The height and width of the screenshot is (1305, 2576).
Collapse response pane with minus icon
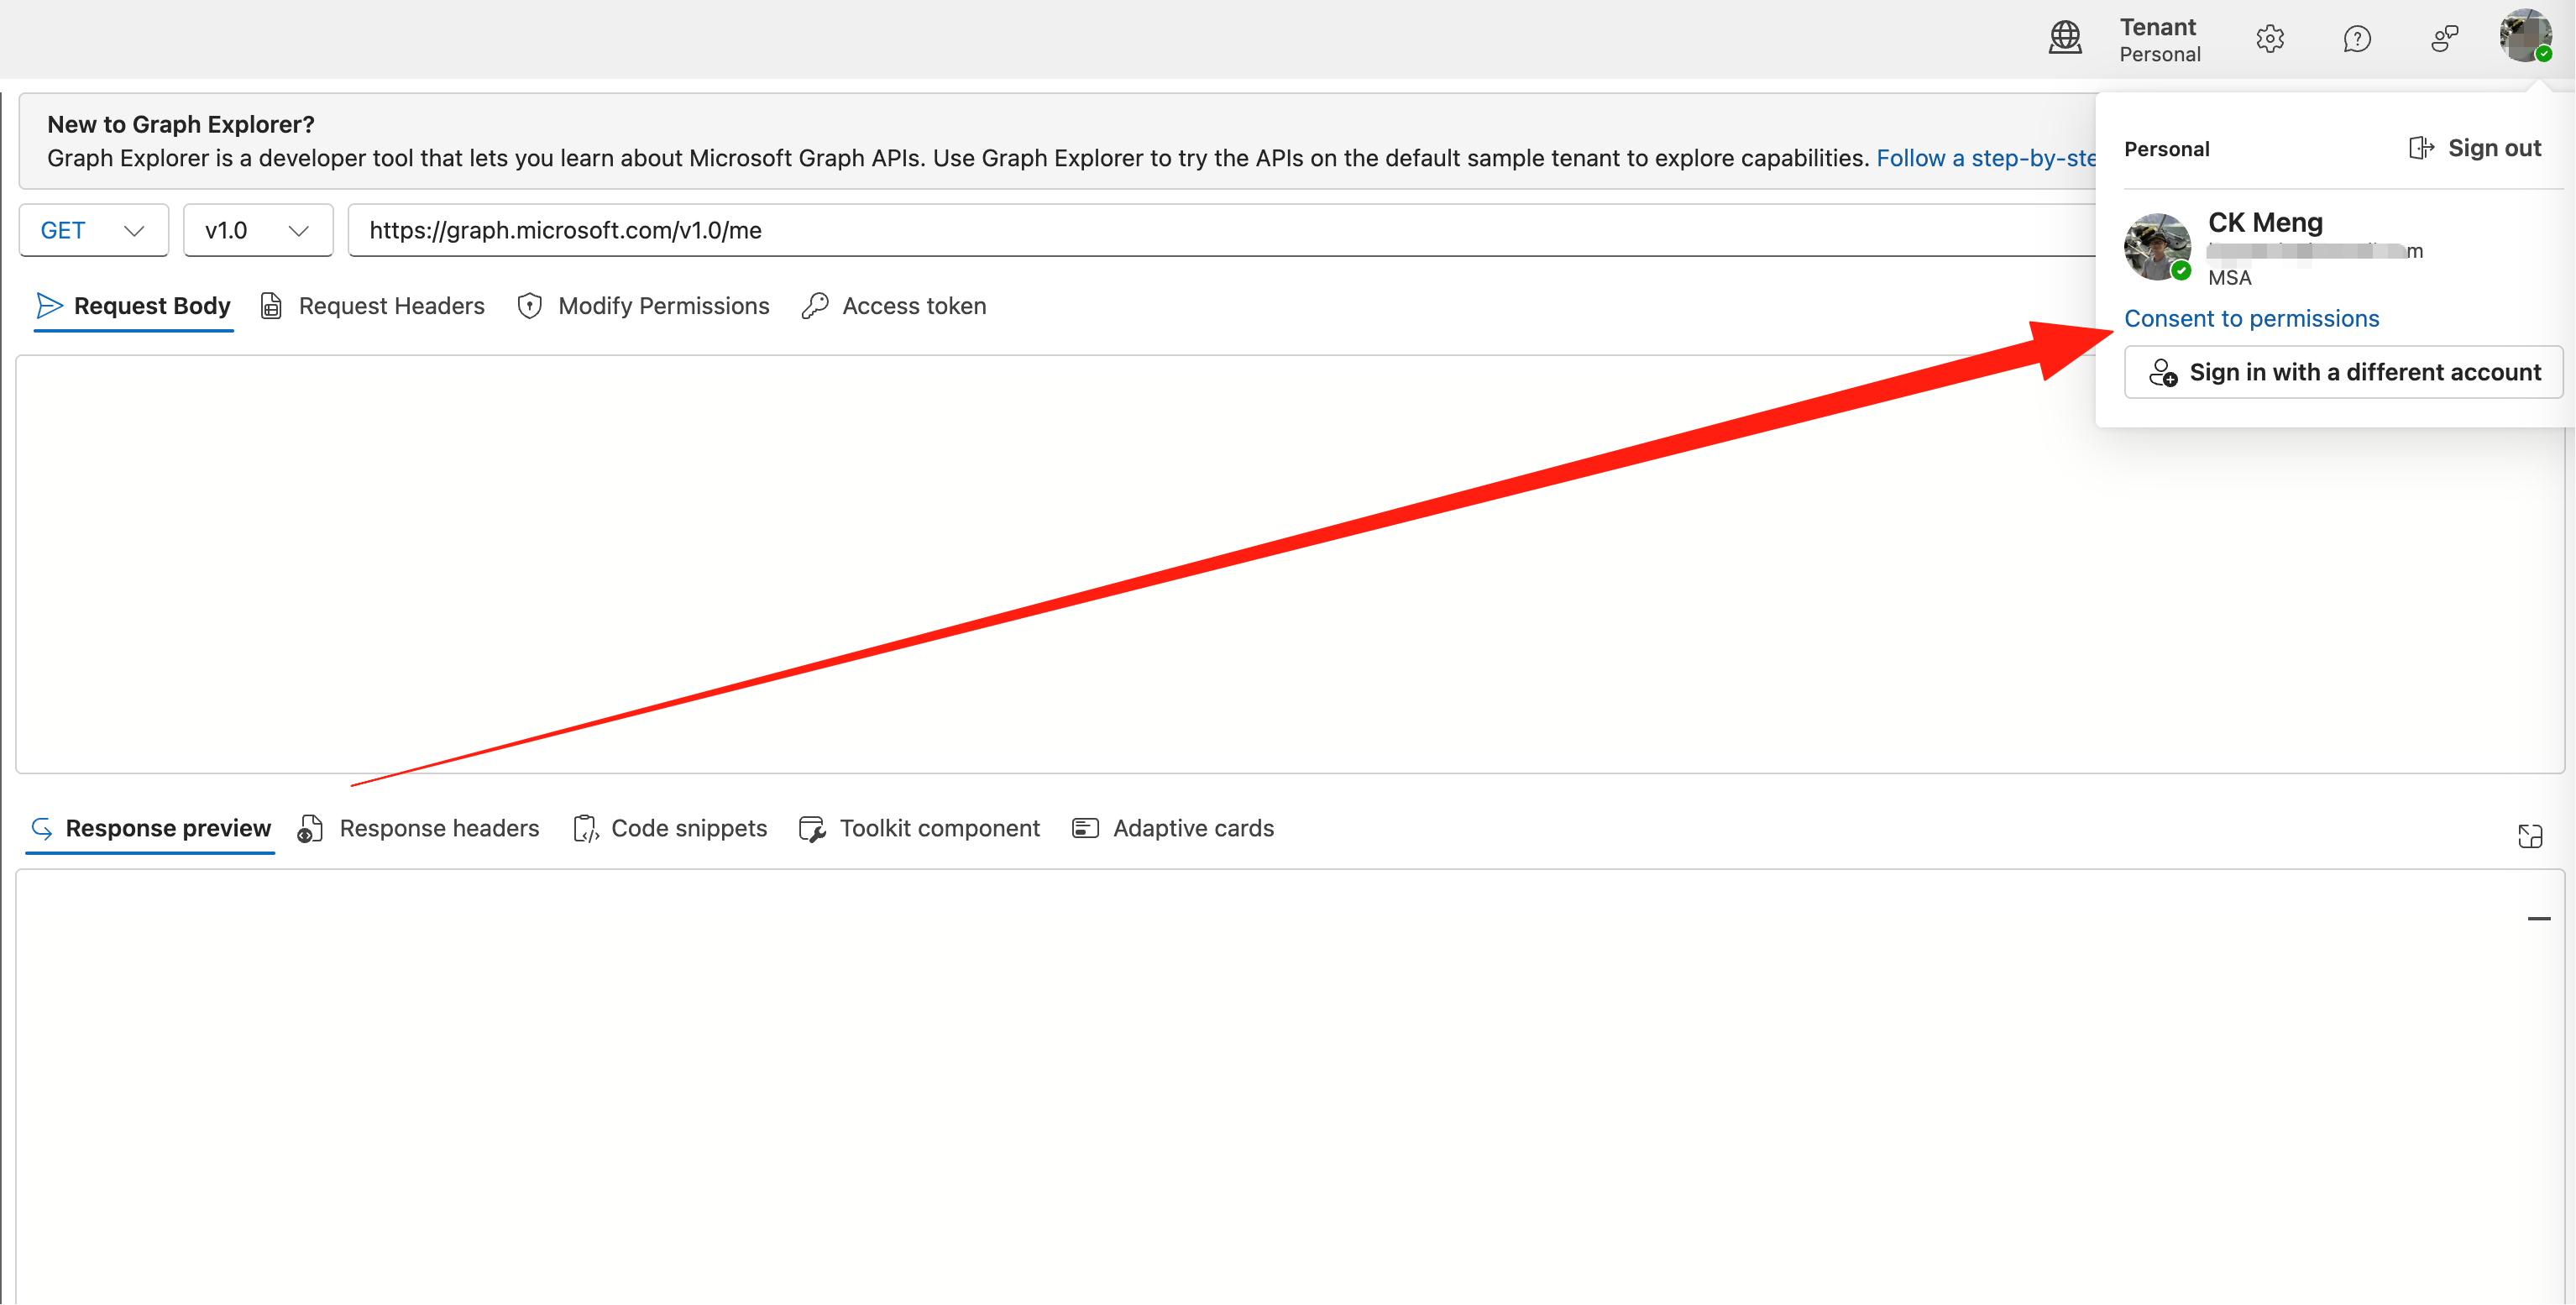pyautogui.click(x=2538, y=918)
